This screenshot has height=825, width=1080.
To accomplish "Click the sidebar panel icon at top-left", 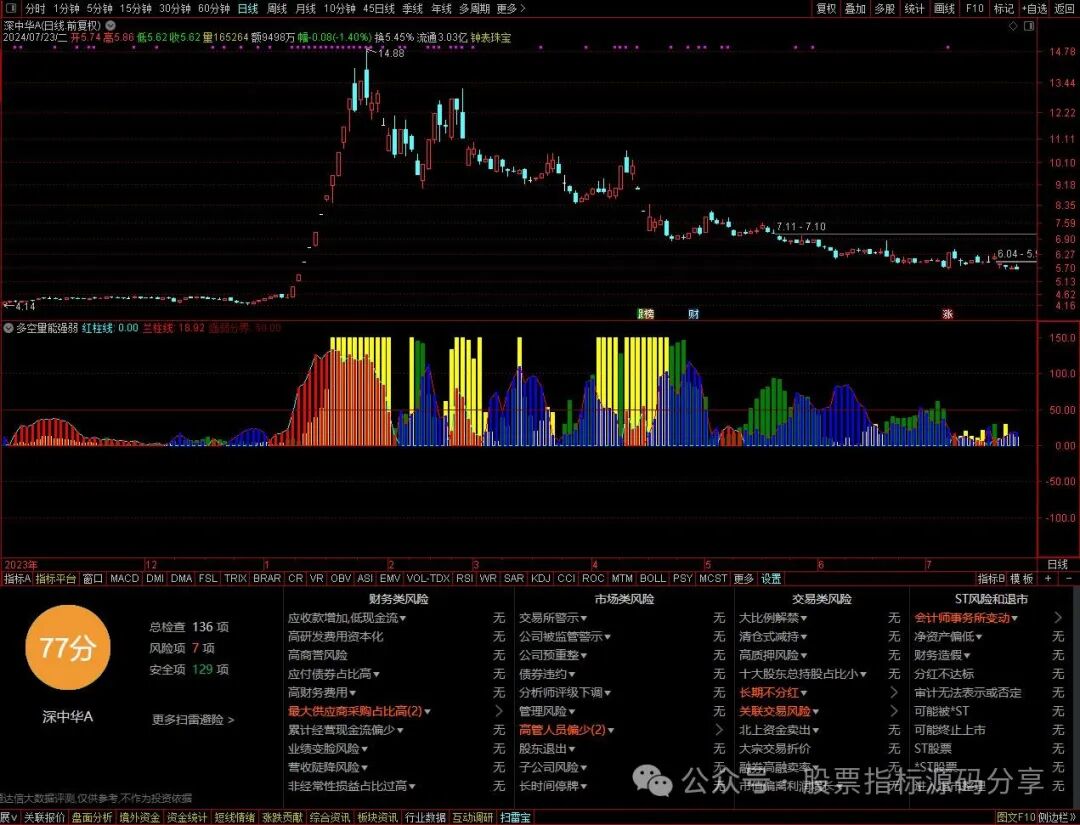I will point(12,8).
